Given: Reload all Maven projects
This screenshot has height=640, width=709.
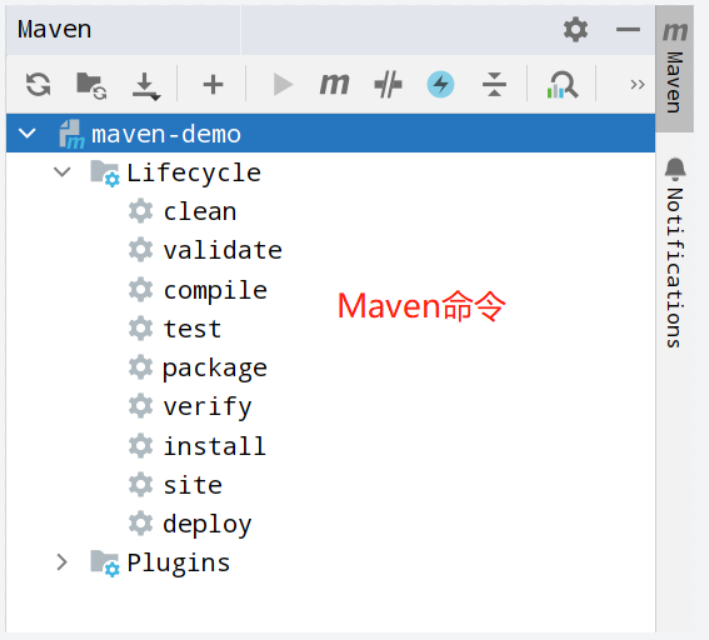Looking at the screenshot, I should [38, 85].
